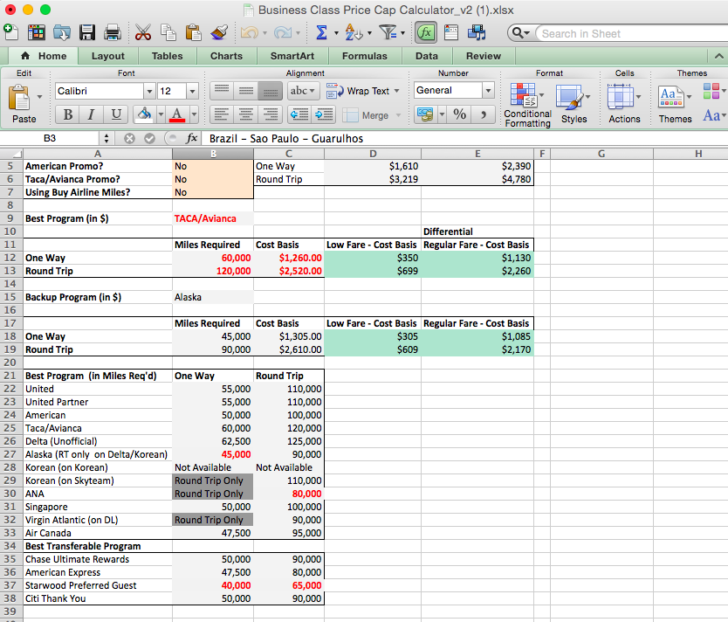Screen dimensions: 728x622
Task: Apply comma style
Action: (483, 114)
